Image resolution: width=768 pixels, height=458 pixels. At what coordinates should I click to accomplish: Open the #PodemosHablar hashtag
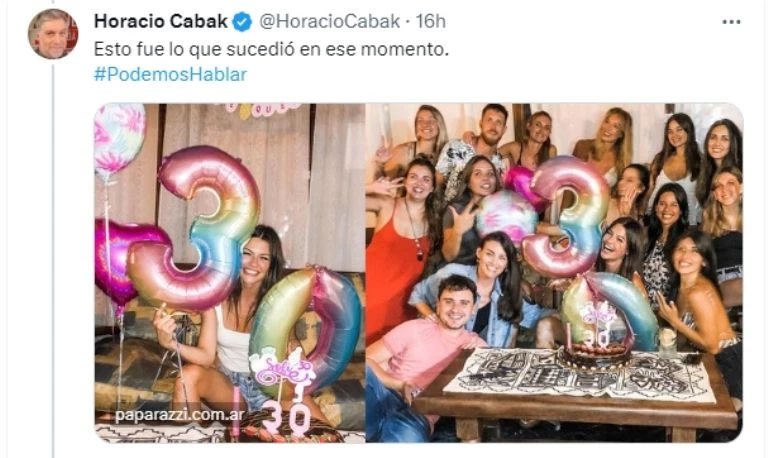pos(170,74)
